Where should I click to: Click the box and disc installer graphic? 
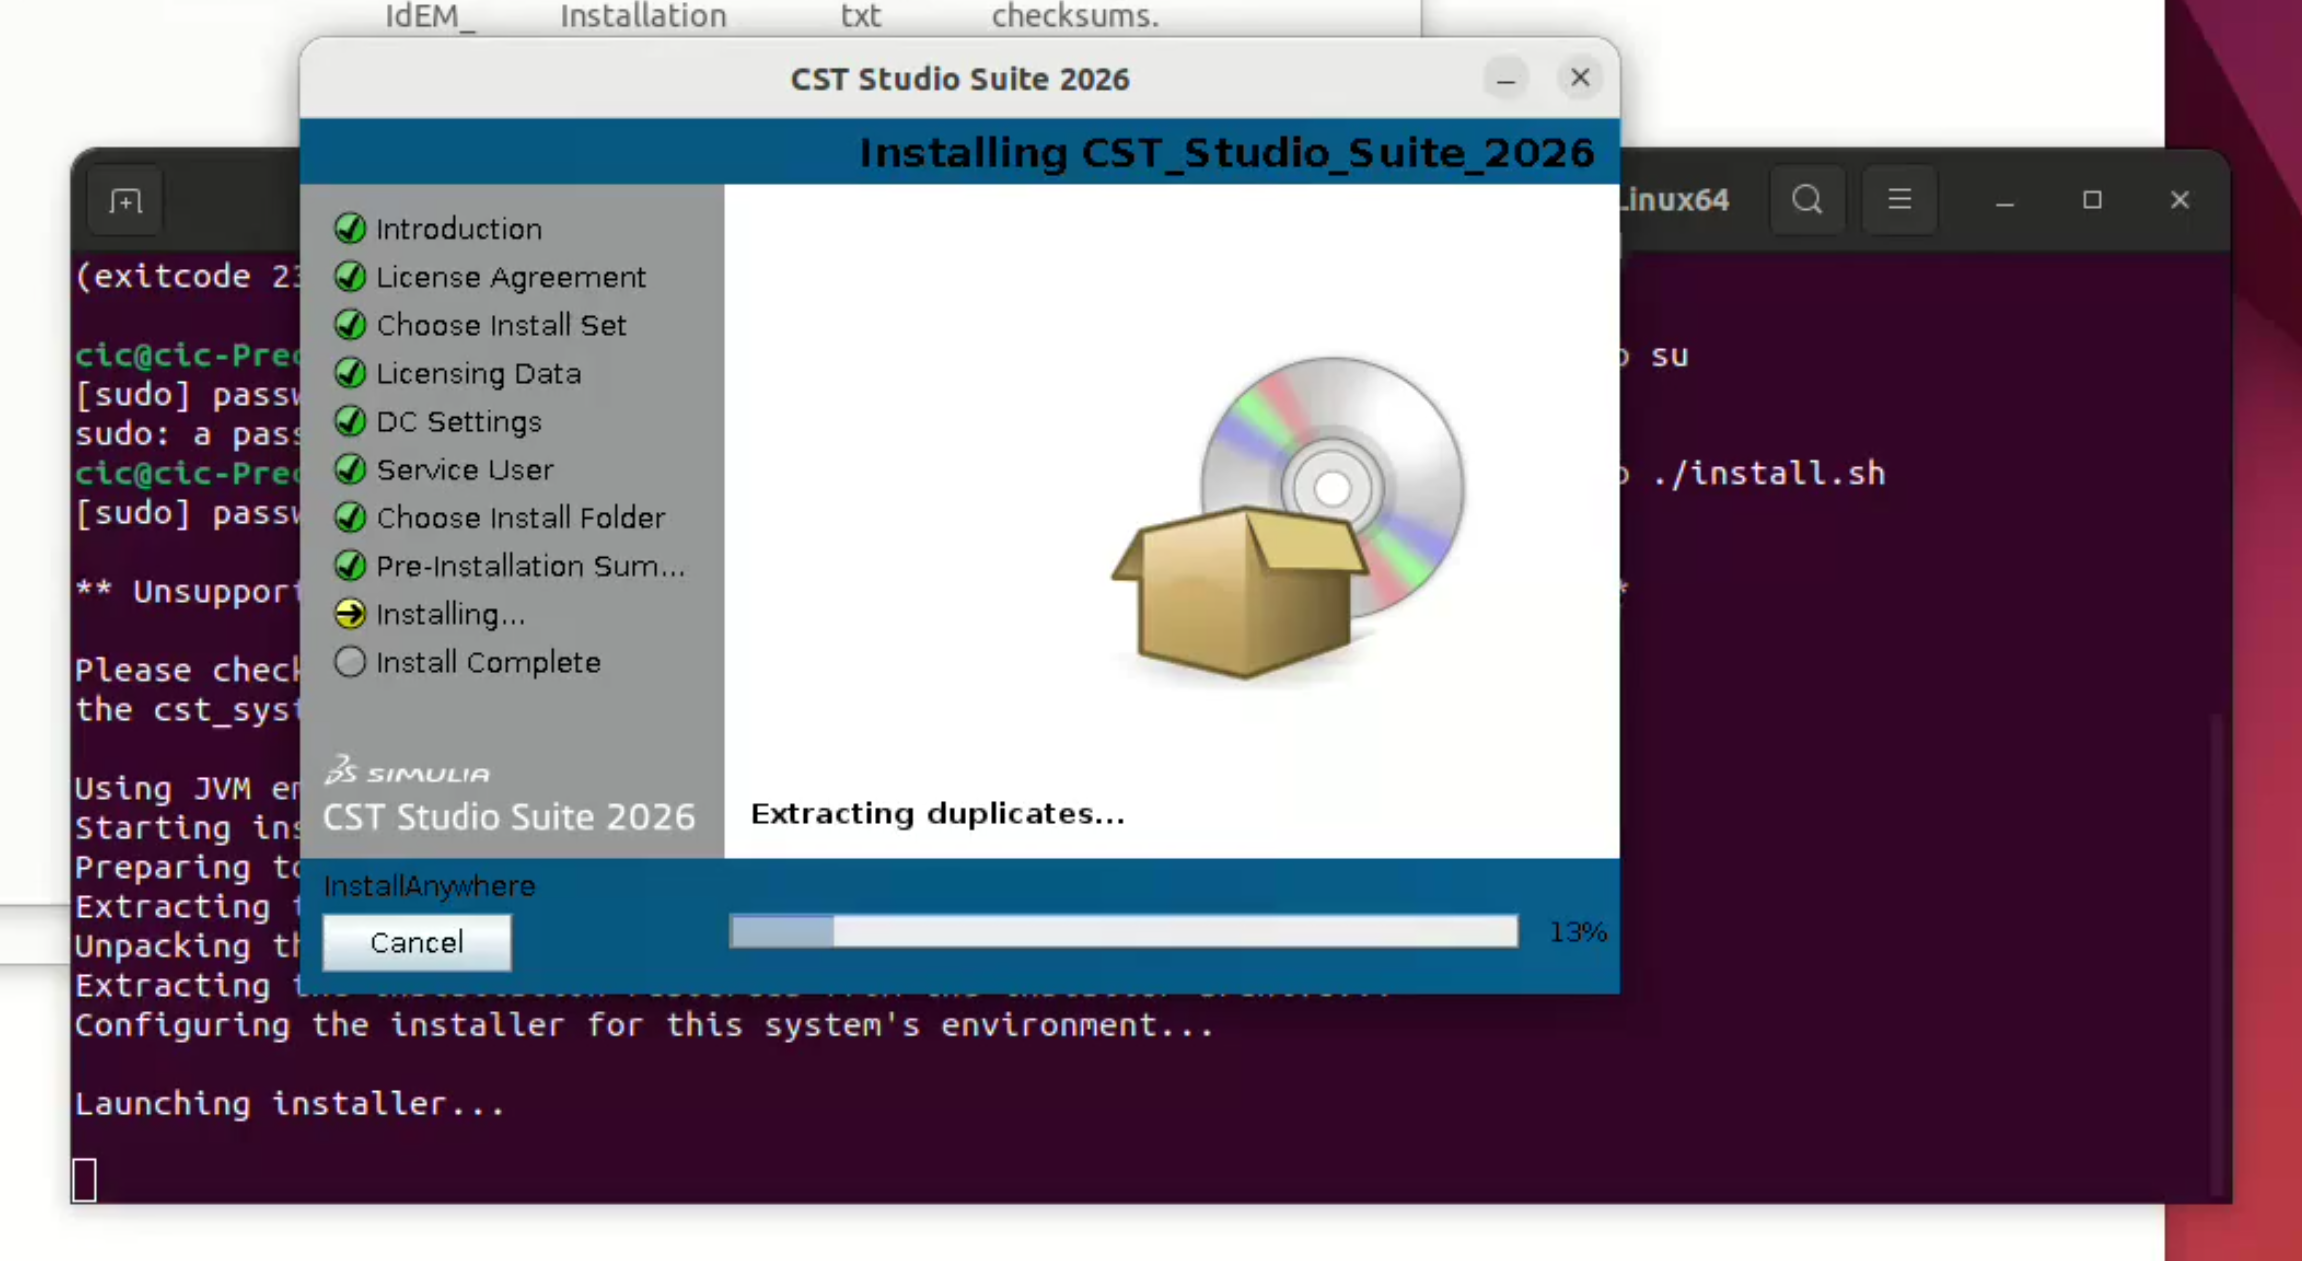(1288, 518)
